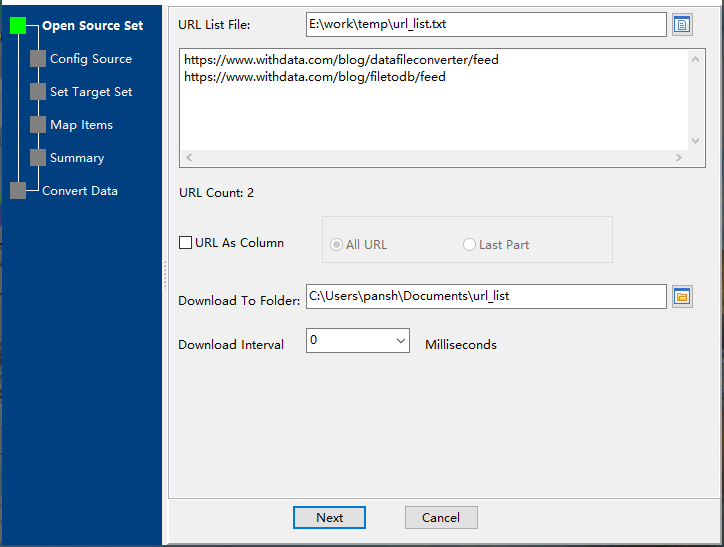Click the URL list scroll down arrow
Screen dimensions: 724x547
(x=696, y=141)
